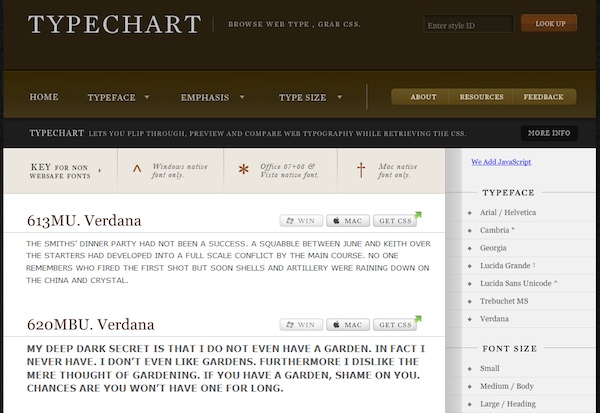The width and height of the screenshot is (600, 413).
Task: Click the We Add JavaScript link
Action: point(501,161)
